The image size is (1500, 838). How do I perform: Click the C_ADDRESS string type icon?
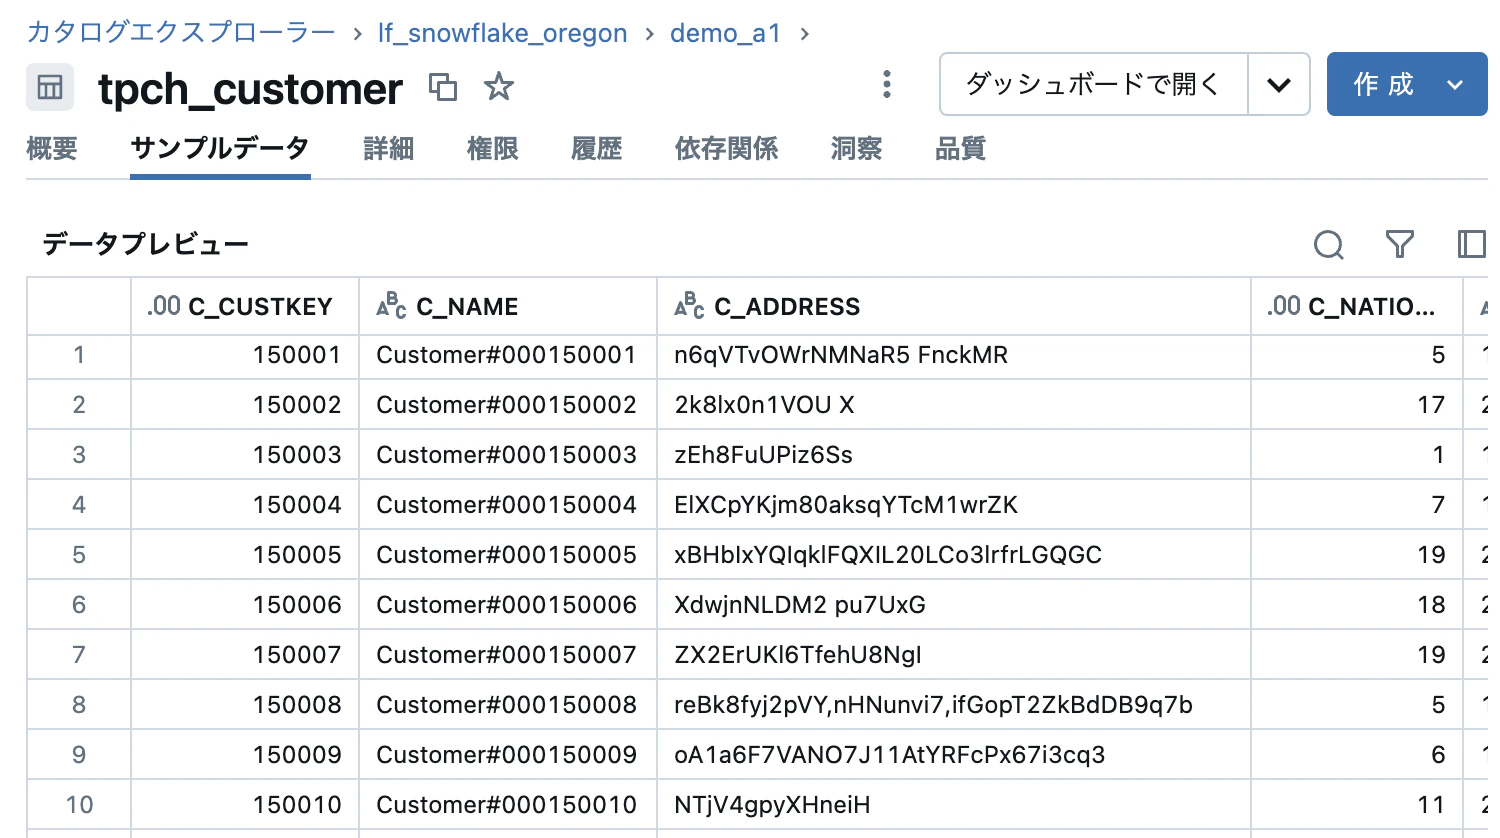(x=689, y=306)
